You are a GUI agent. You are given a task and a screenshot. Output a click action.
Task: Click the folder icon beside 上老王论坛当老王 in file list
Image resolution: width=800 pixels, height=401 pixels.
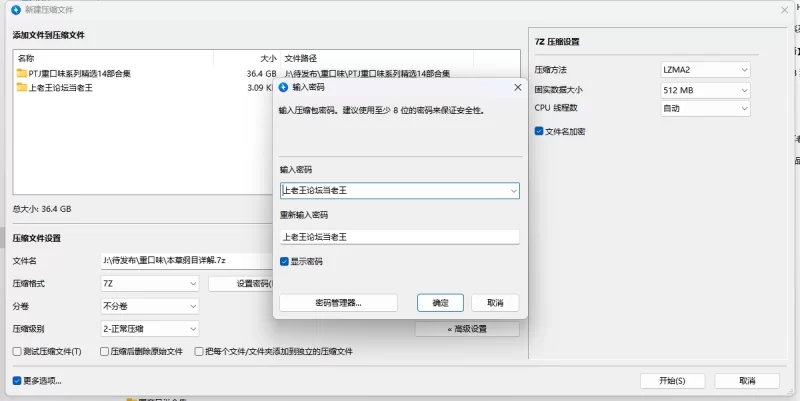coord(21,88)
